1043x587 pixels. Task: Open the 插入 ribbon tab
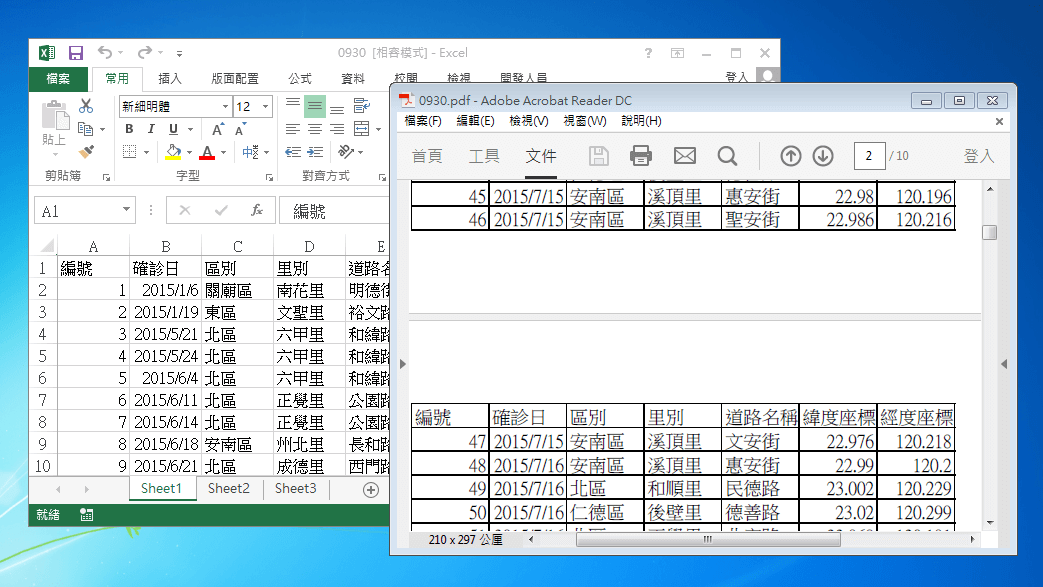[170, 78]
